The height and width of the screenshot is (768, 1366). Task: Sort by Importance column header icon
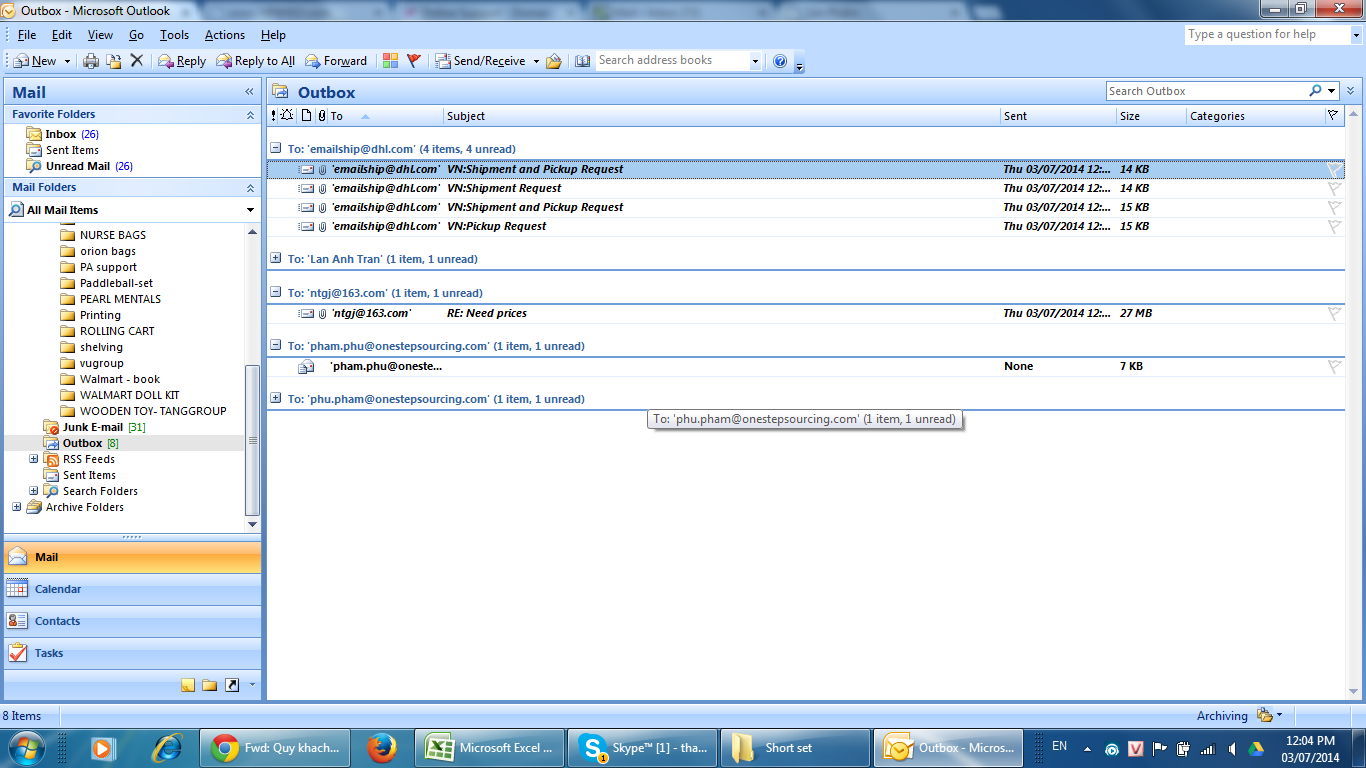(x=274, y=116)
